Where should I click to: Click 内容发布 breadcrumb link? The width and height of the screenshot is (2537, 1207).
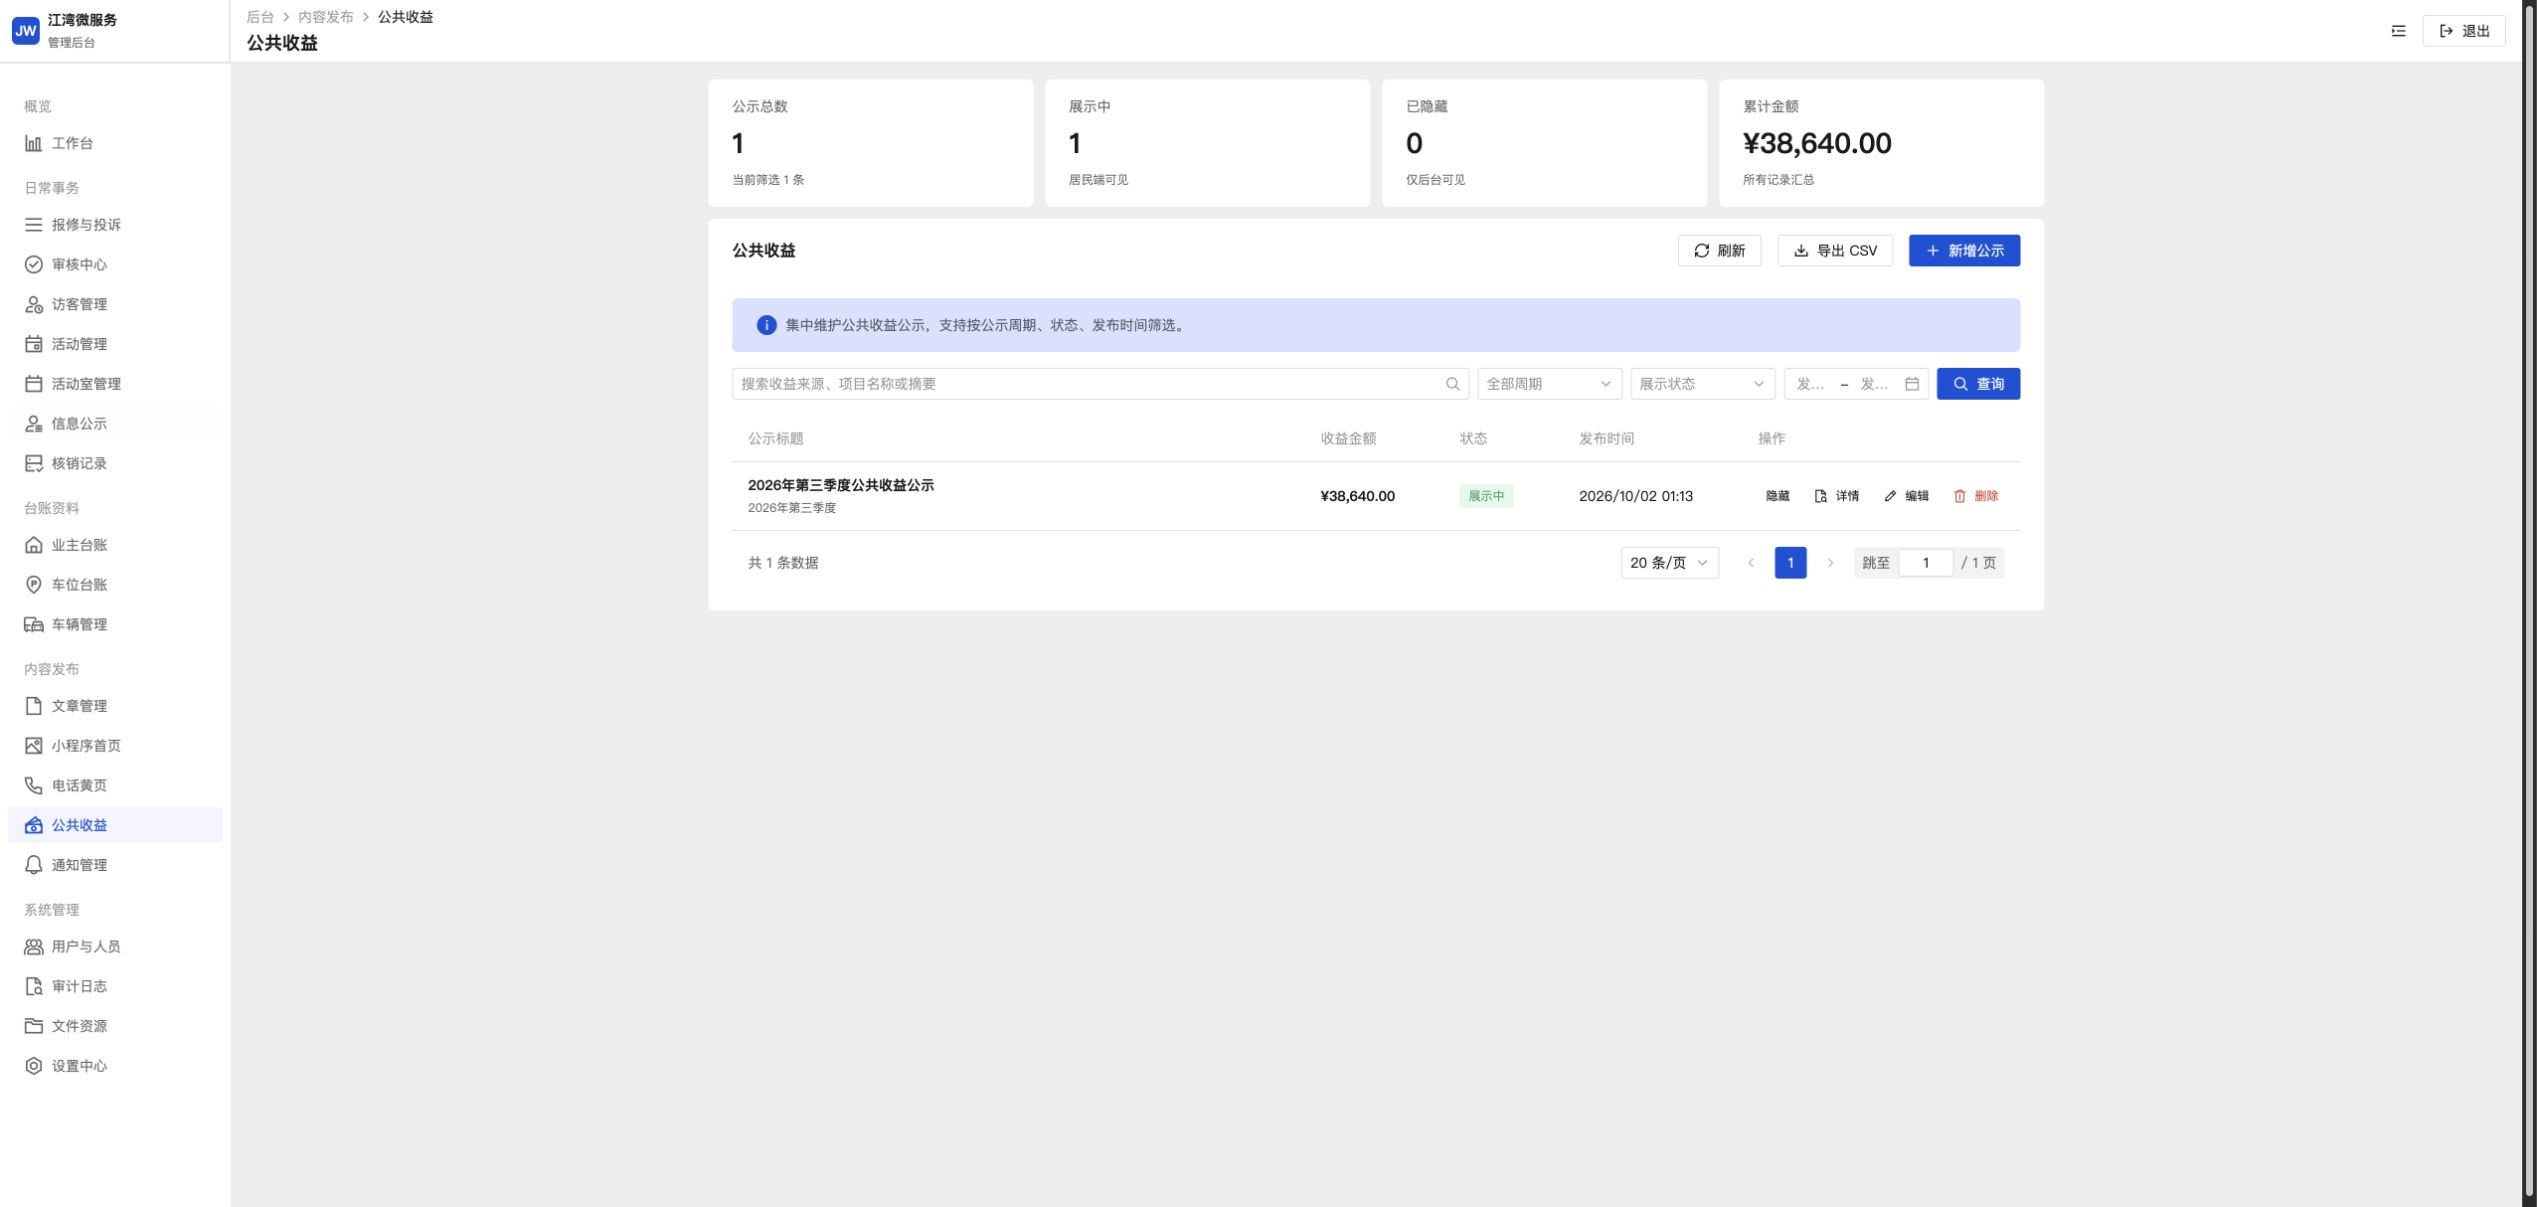(x=326, y=17)
